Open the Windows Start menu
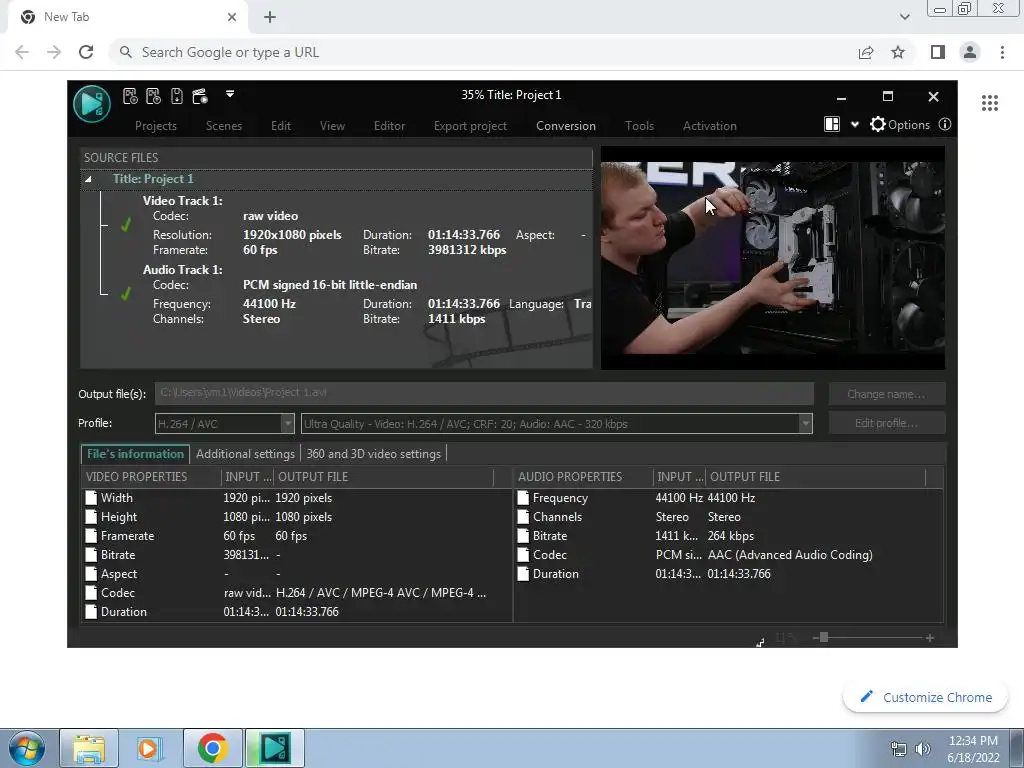 point(25,748)
